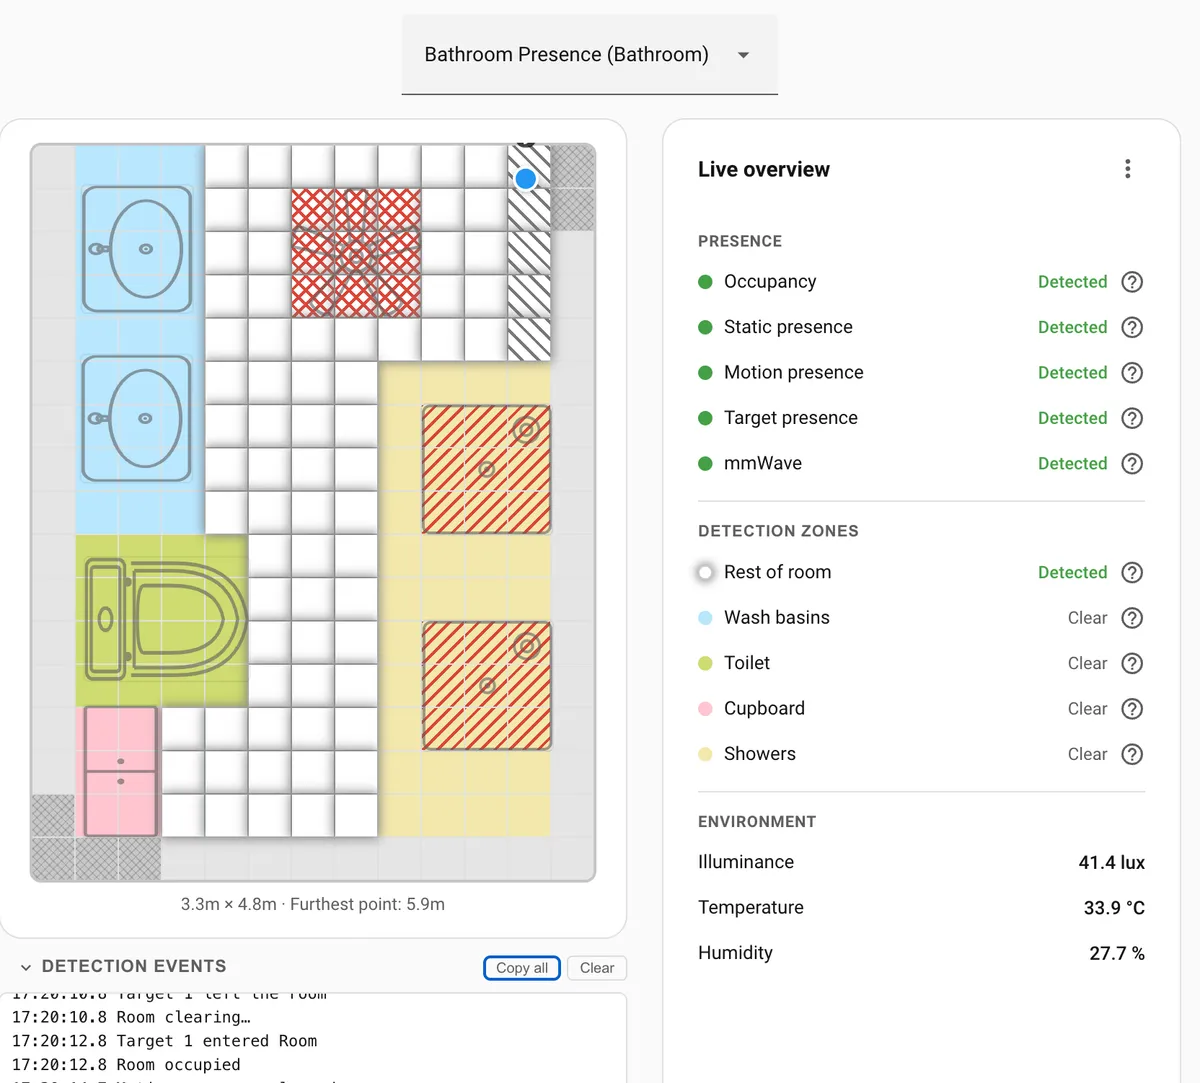Screen dimensions: 1200x1083
Task: Open the Bathroom Presence device dropdown
Action: point(590,55)
